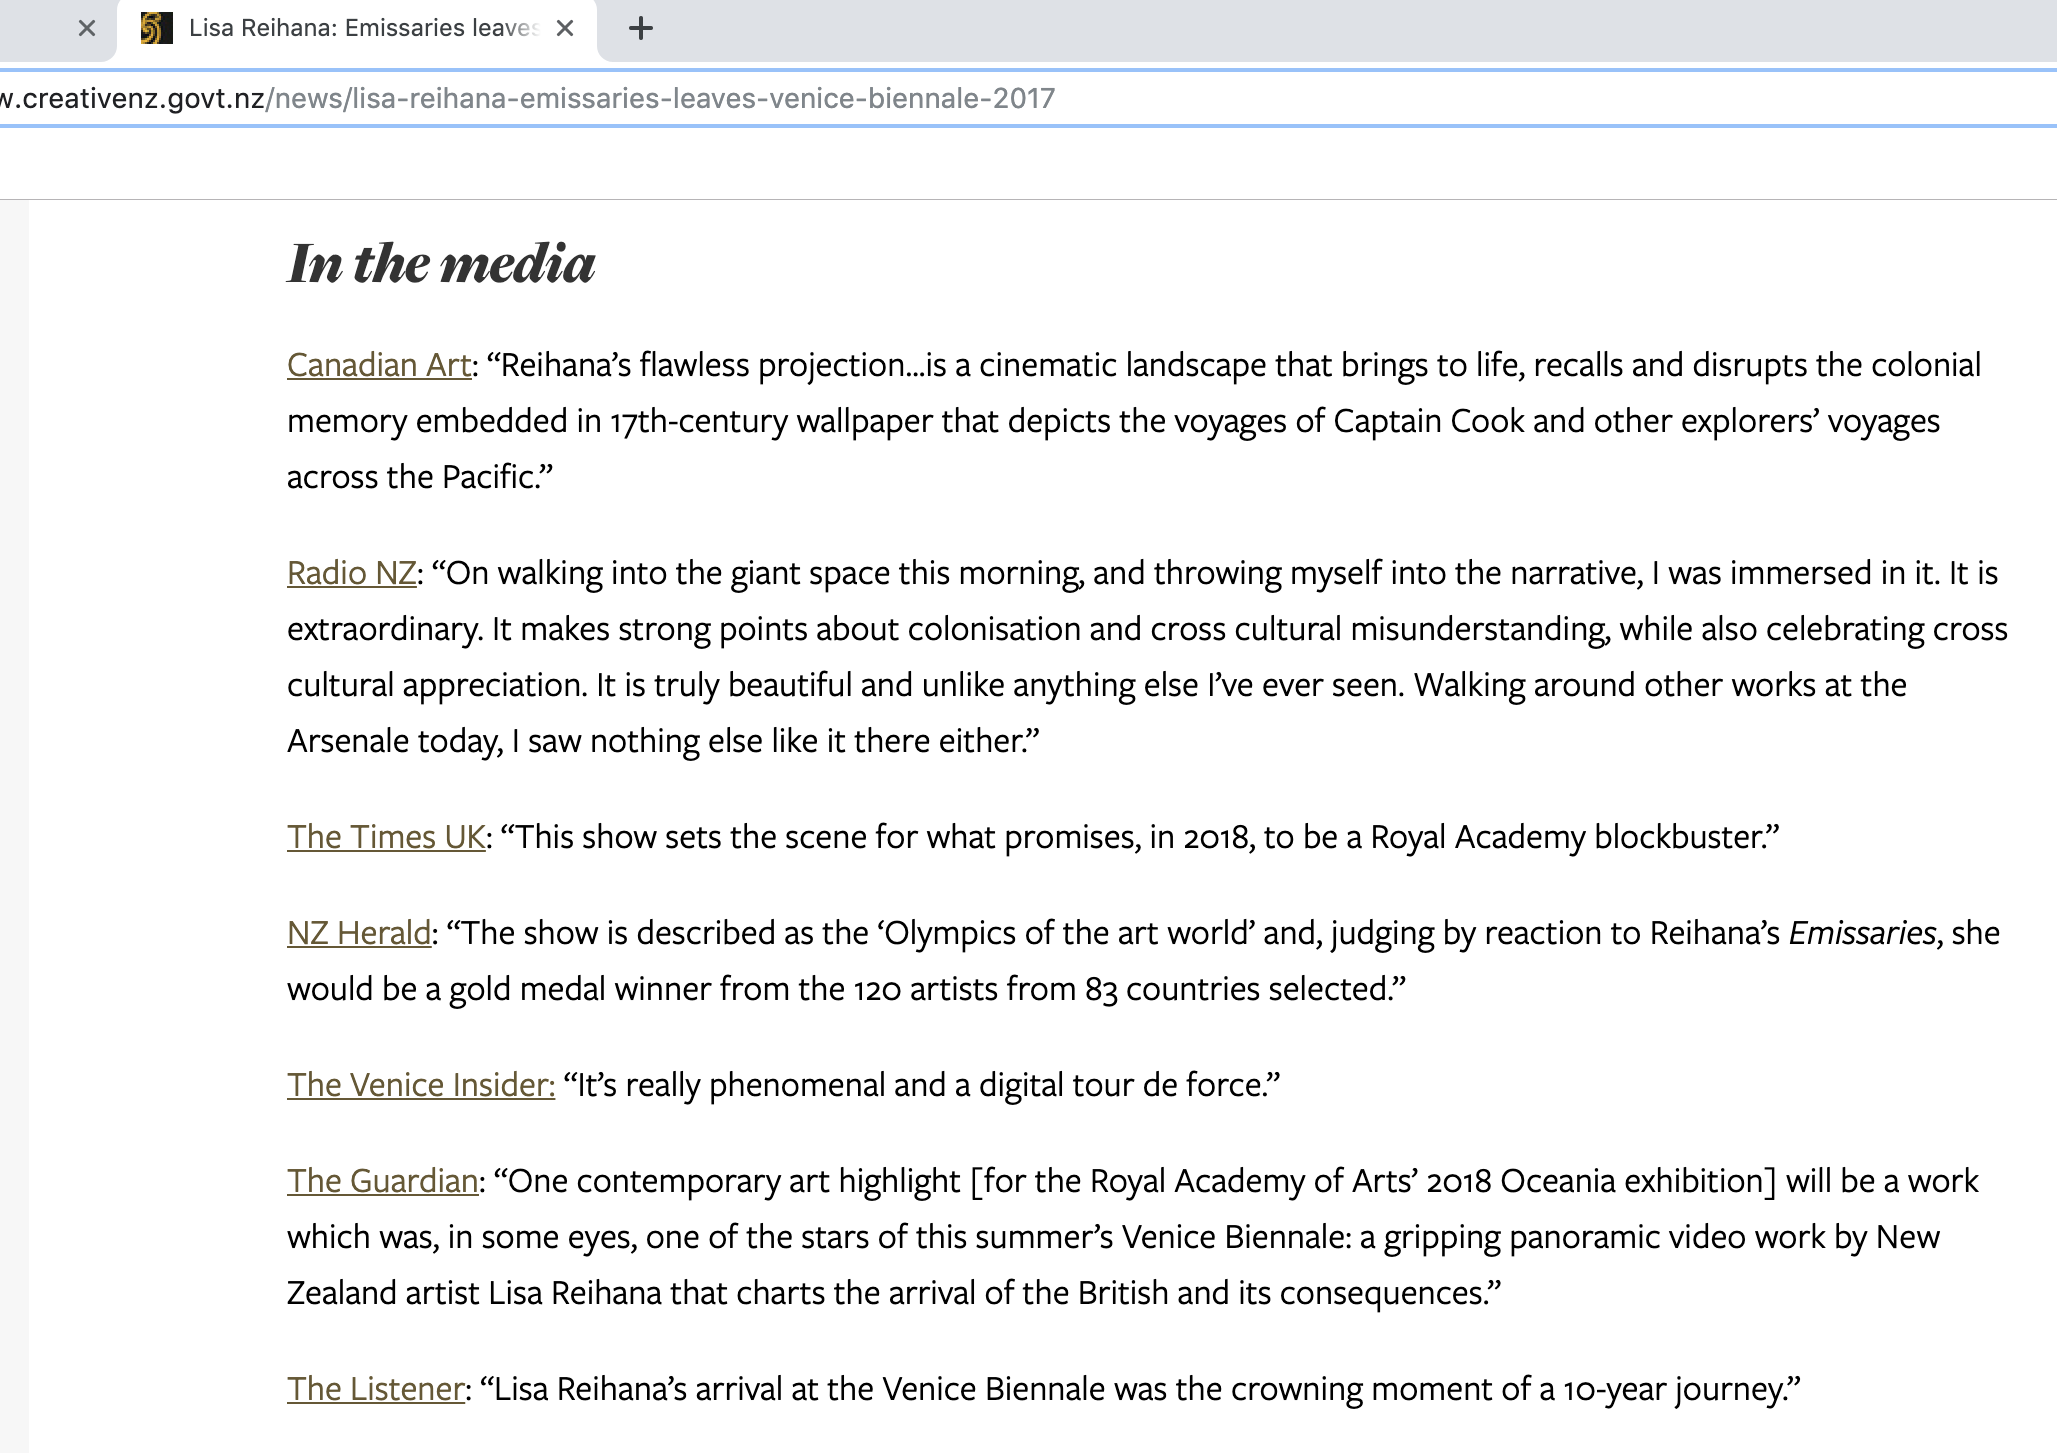Viewport: 2057px width, 1453px height.
Task: Open the NZ Herald link
Action: [x=359, y=933]
